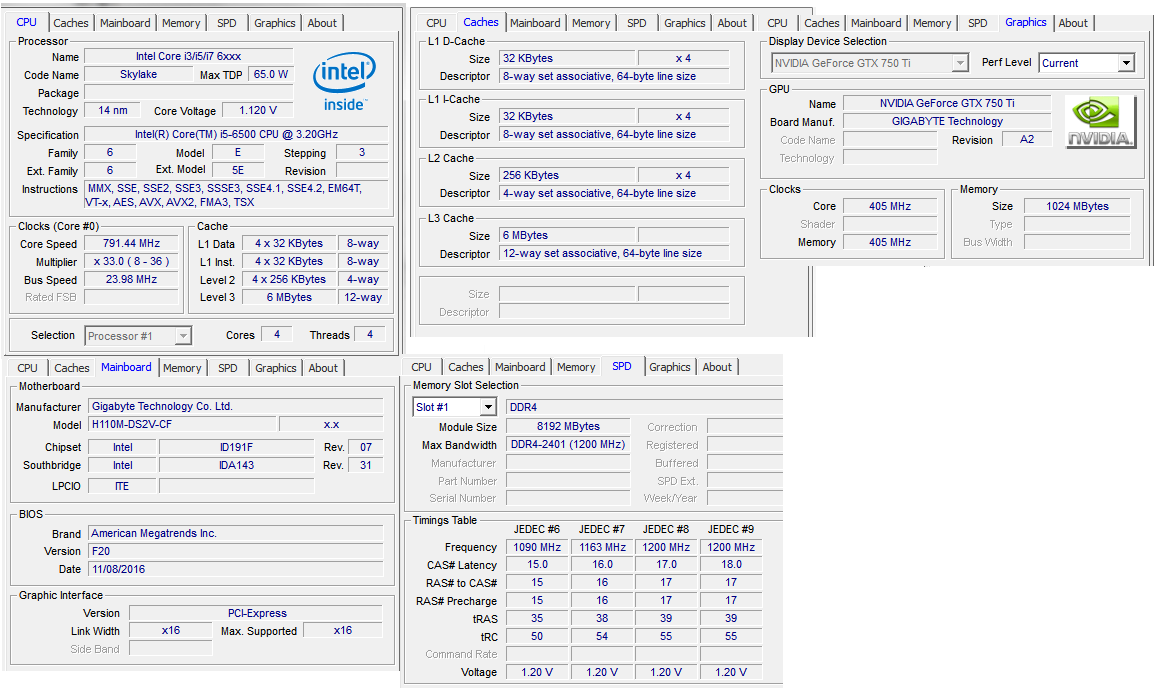Open the Slot #1 memory slot dropdown
The width and height of the screenshot is (1154, 688).
click(487, 407)
